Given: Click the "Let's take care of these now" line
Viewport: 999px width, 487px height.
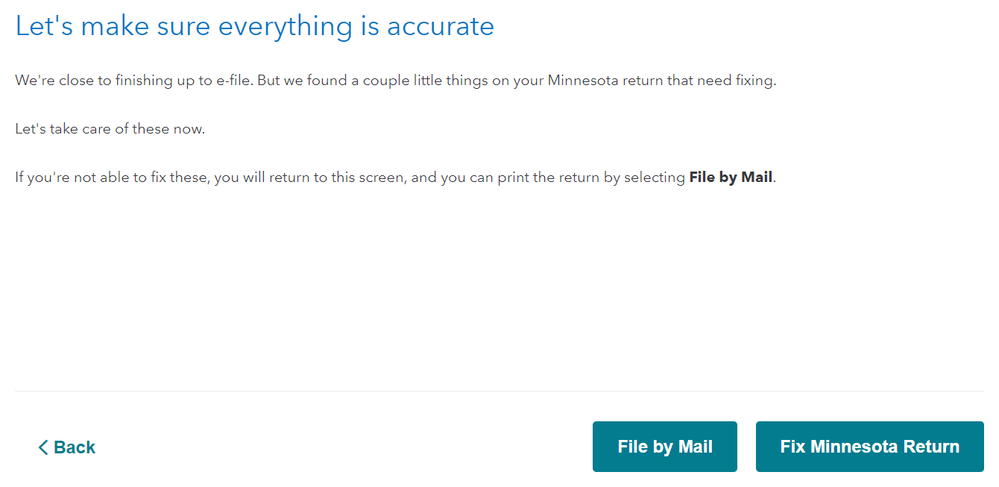Looking at the screenshot, I should tap(110, 129).
